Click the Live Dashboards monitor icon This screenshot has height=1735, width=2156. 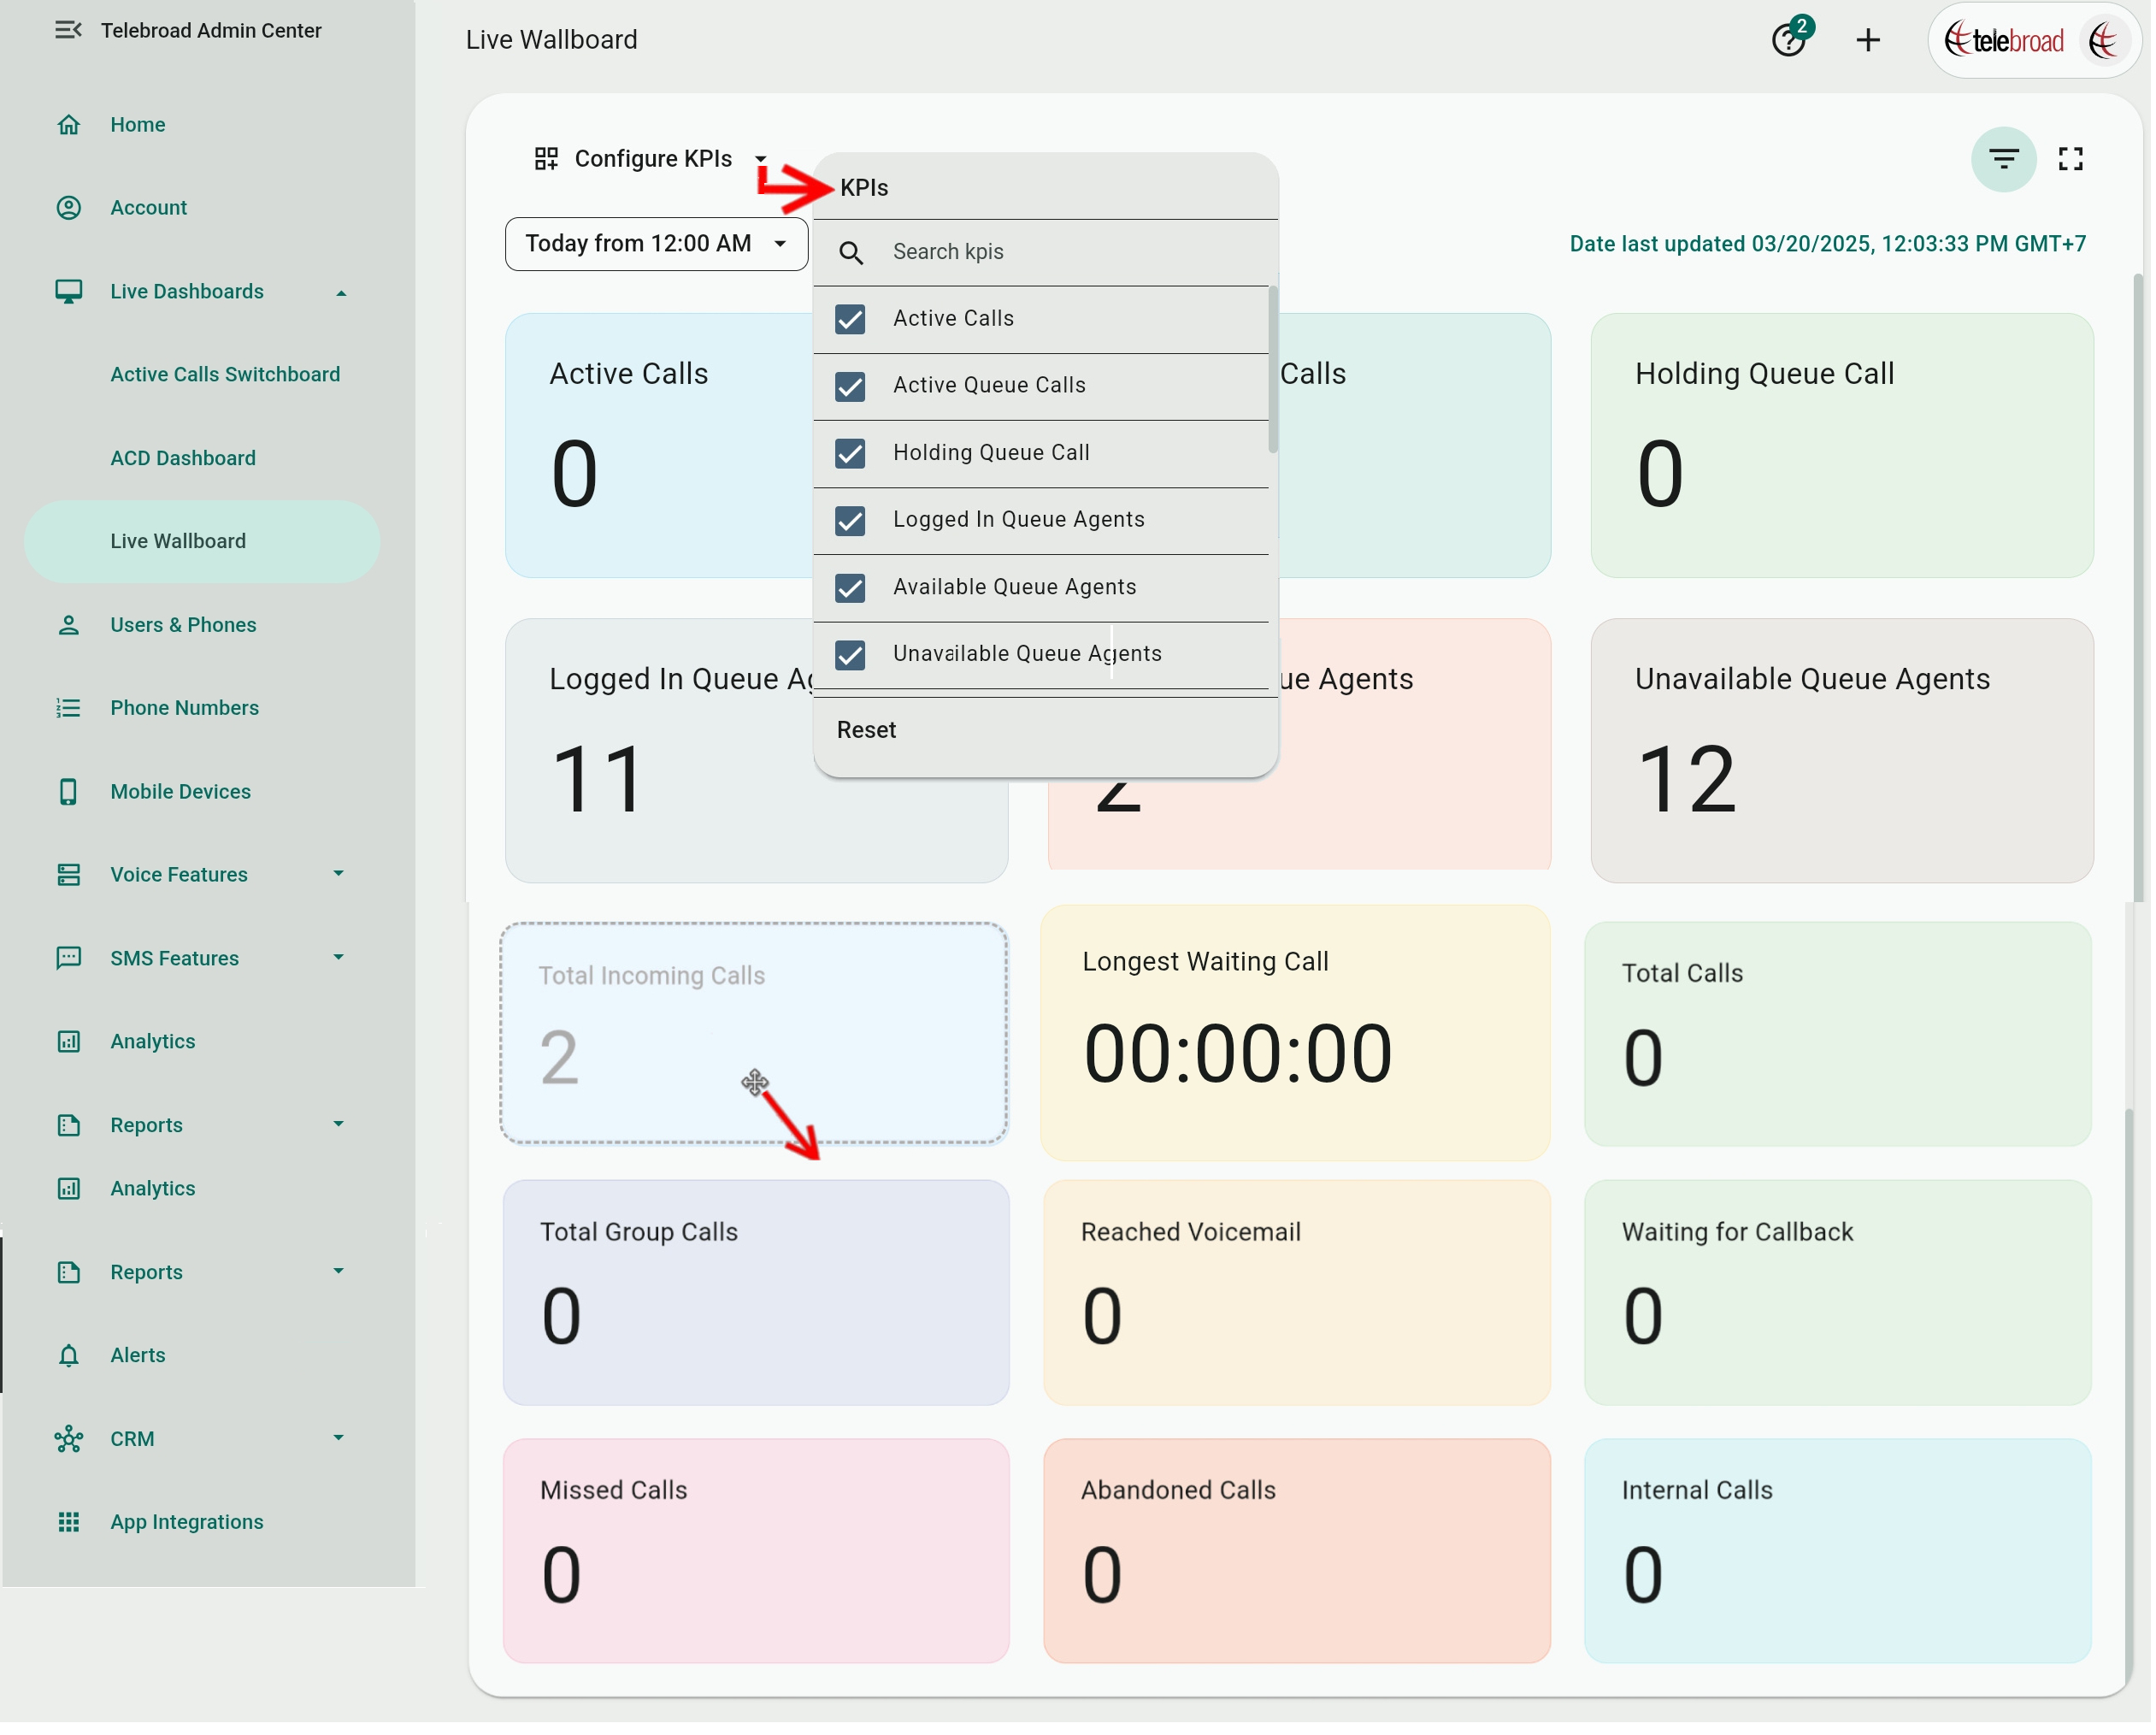tap(68, 292)
